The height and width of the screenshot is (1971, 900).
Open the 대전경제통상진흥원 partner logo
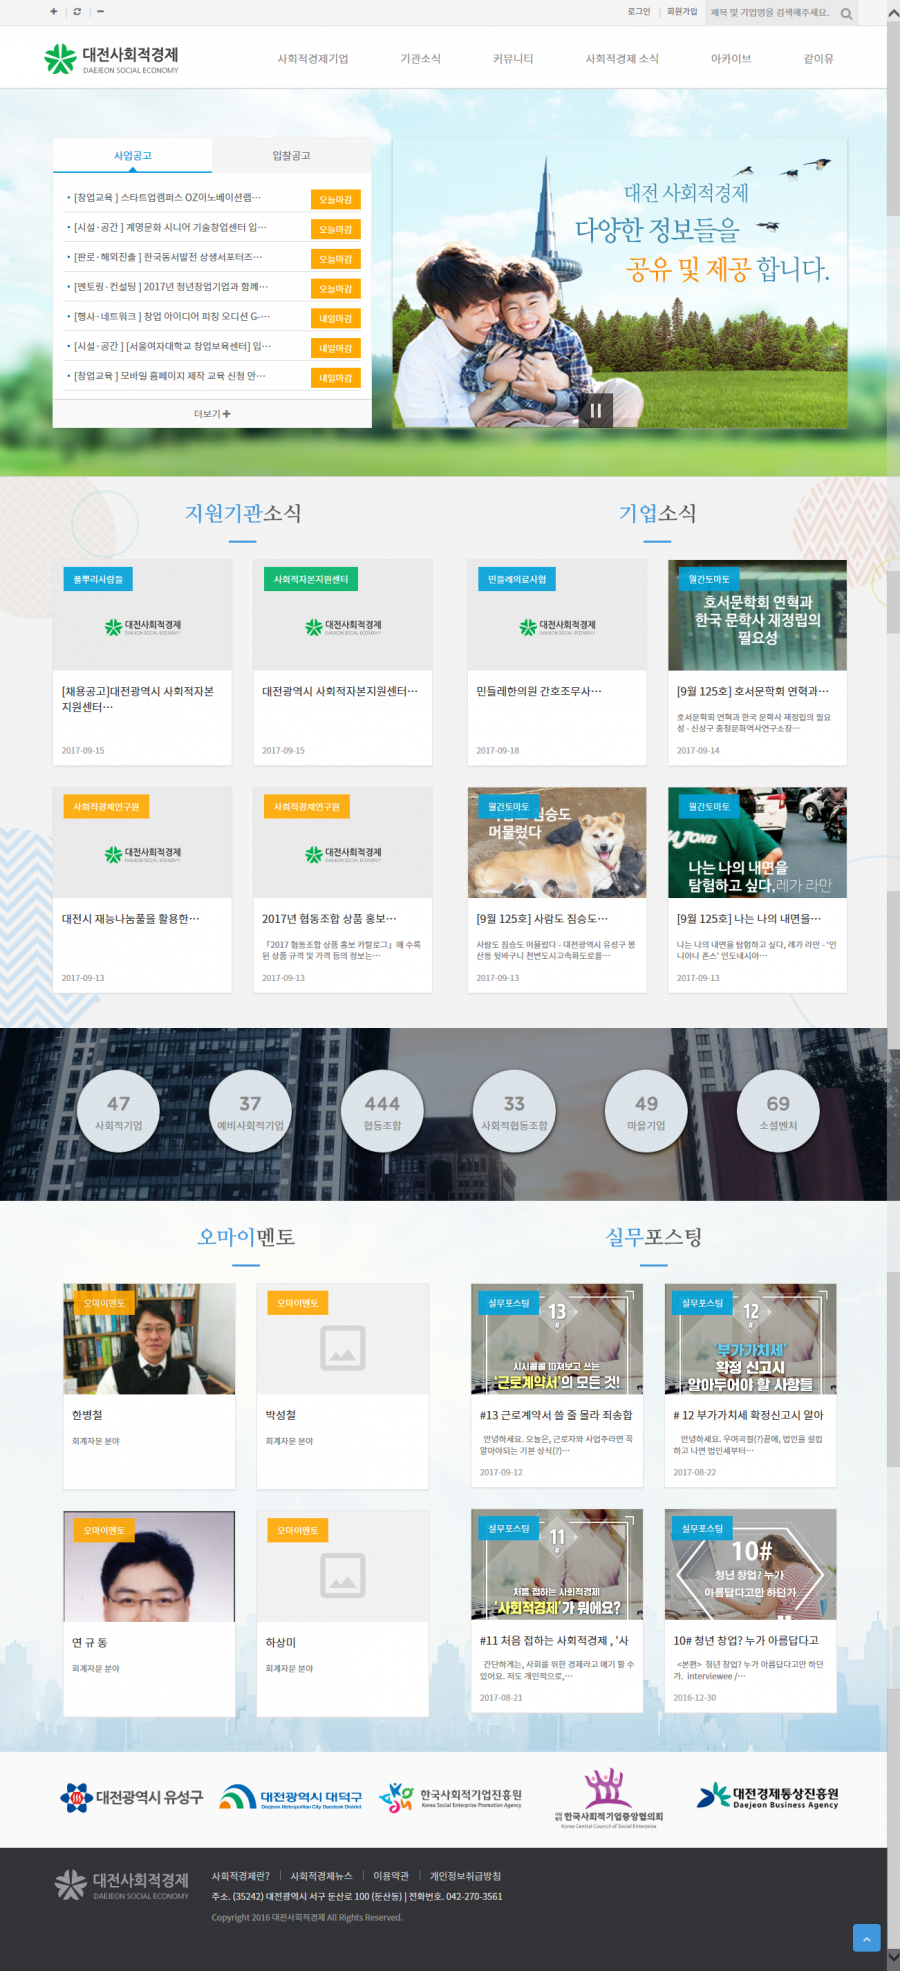click(768, 1797)
